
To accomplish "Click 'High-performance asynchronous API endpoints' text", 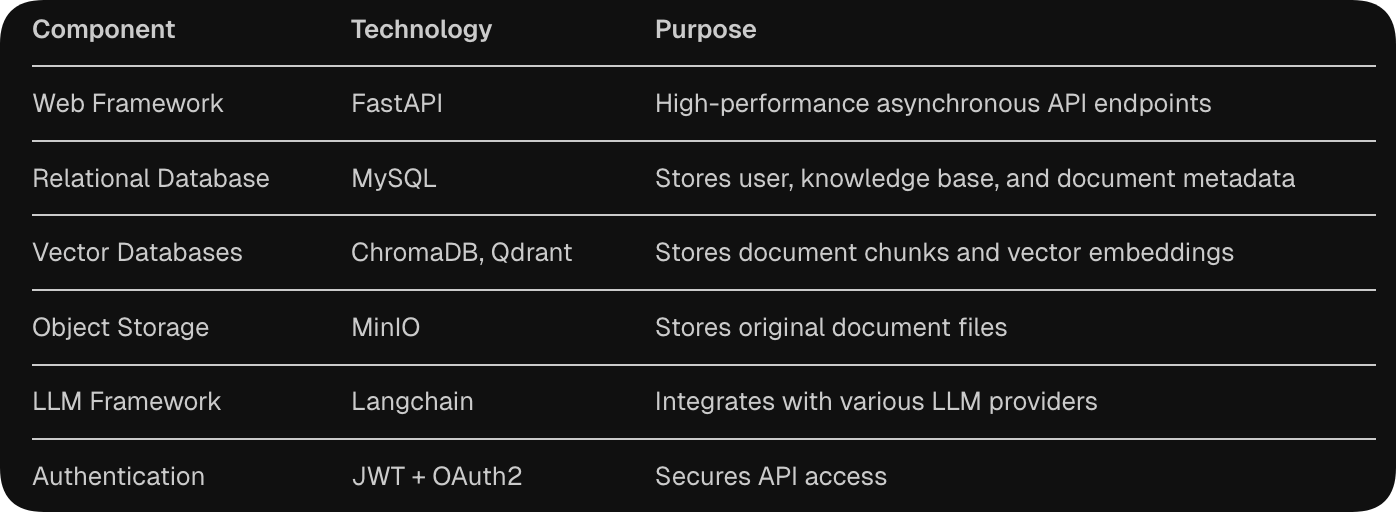I will (933, 103).
